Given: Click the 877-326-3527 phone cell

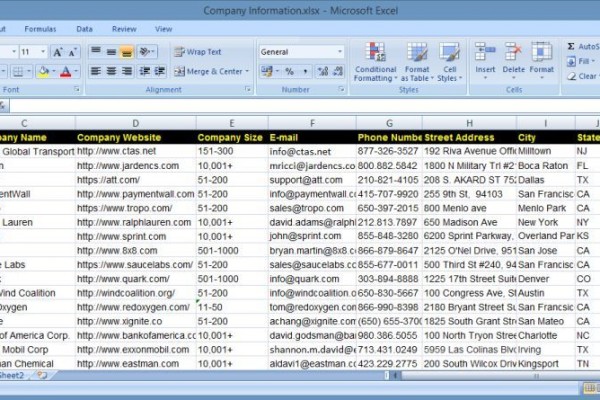Looking at the screenshot, I should tap(389, 151).
